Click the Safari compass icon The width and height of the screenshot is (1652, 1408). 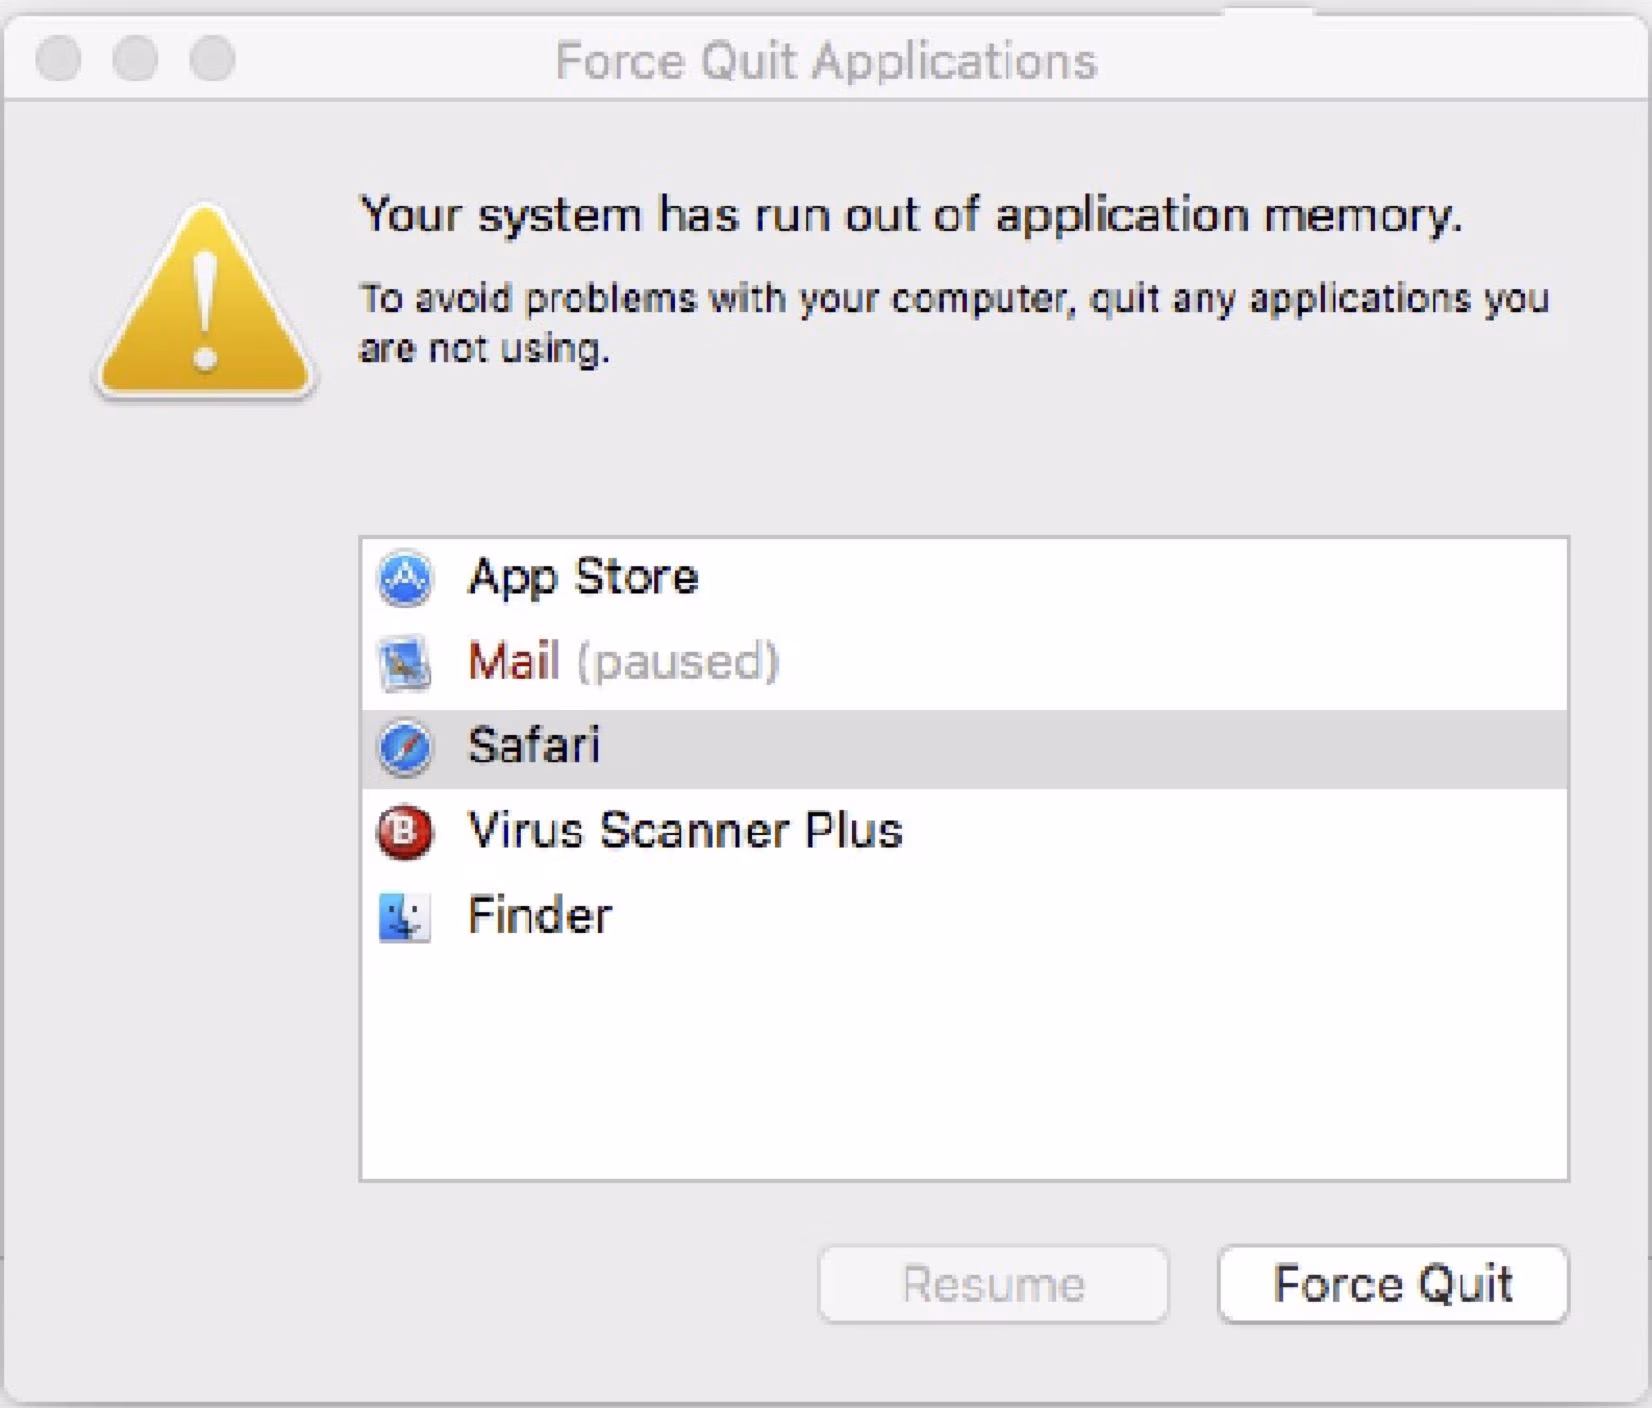click(404, 747)
